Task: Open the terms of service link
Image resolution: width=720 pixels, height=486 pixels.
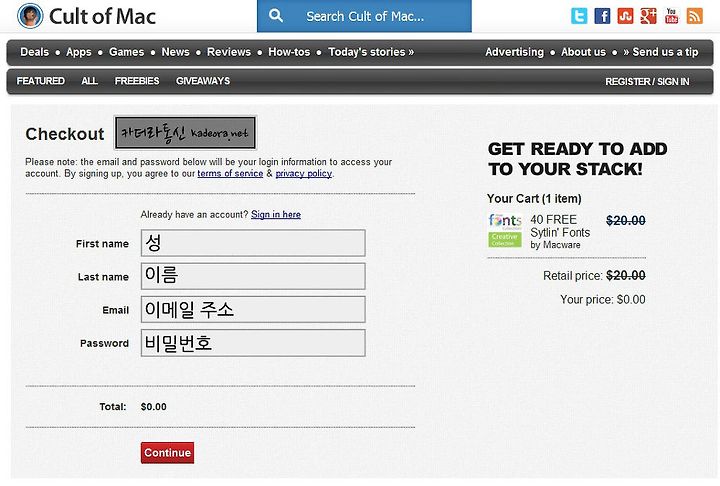Action: click(x=230, y=174)
